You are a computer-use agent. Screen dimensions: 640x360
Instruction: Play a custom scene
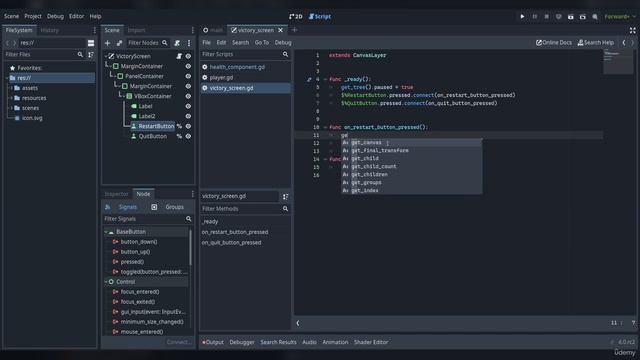[x=583, y=17]
